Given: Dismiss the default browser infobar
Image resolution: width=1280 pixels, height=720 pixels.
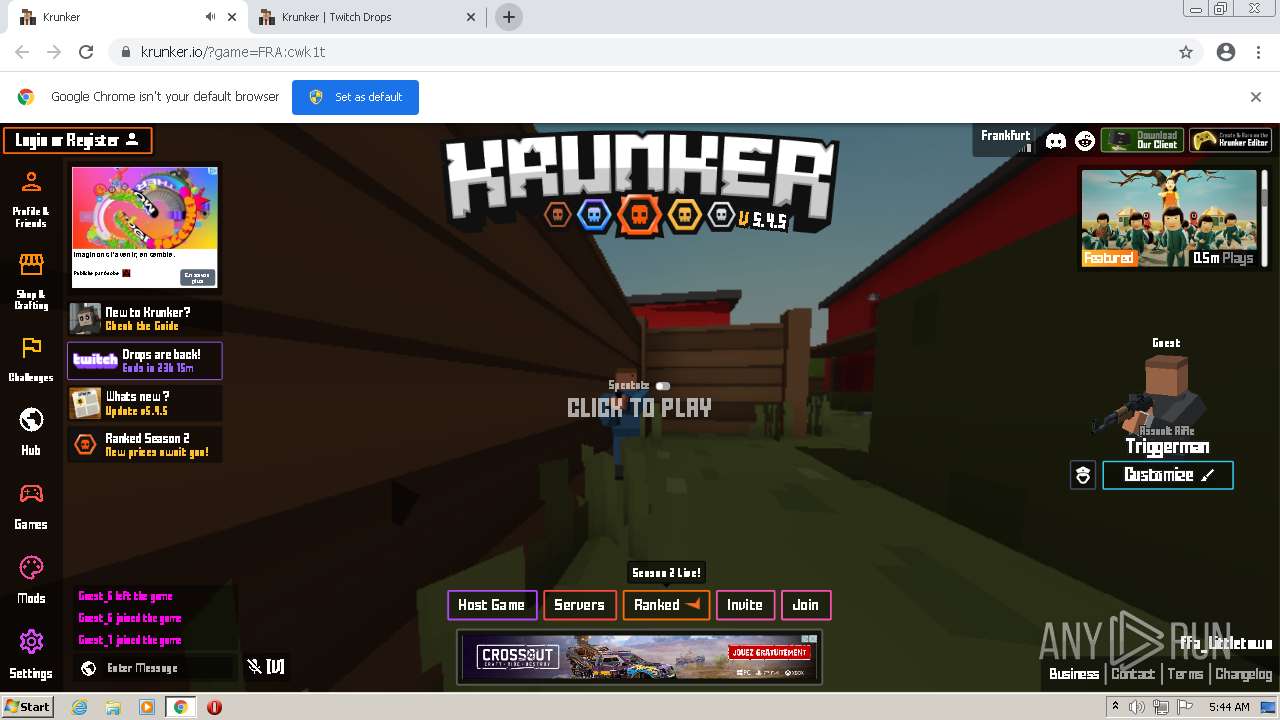Looking at the screenshot, I should click(1256, 97).
